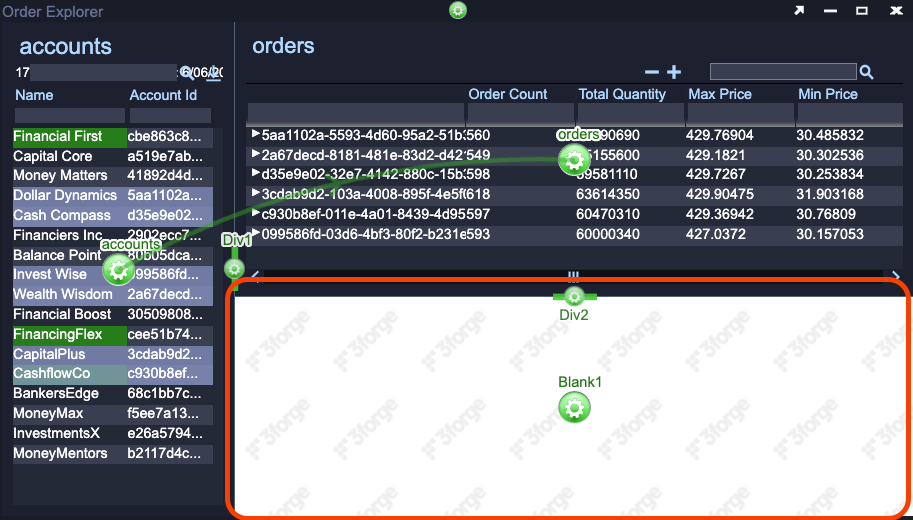The height and width of the screenshot is (520, 913).
Task: Click the Blank1 panel gear icon
Action: pyautogui.click(x=574, y=407)
